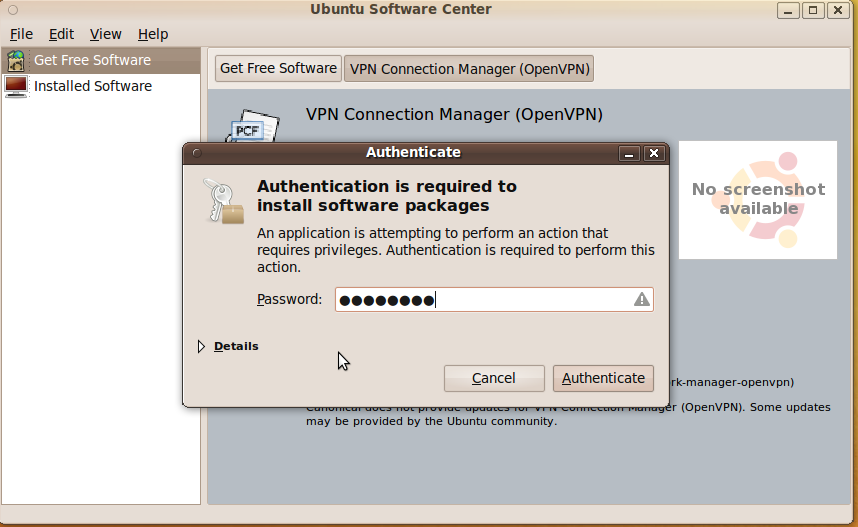Minimize the Ubuntu Software Center window
This screenshot has height=527, width=858.
point(788,10)
